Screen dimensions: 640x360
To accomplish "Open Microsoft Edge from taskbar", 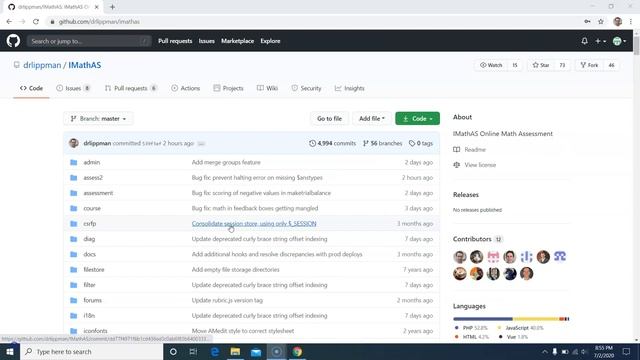I will pos(215,351).
